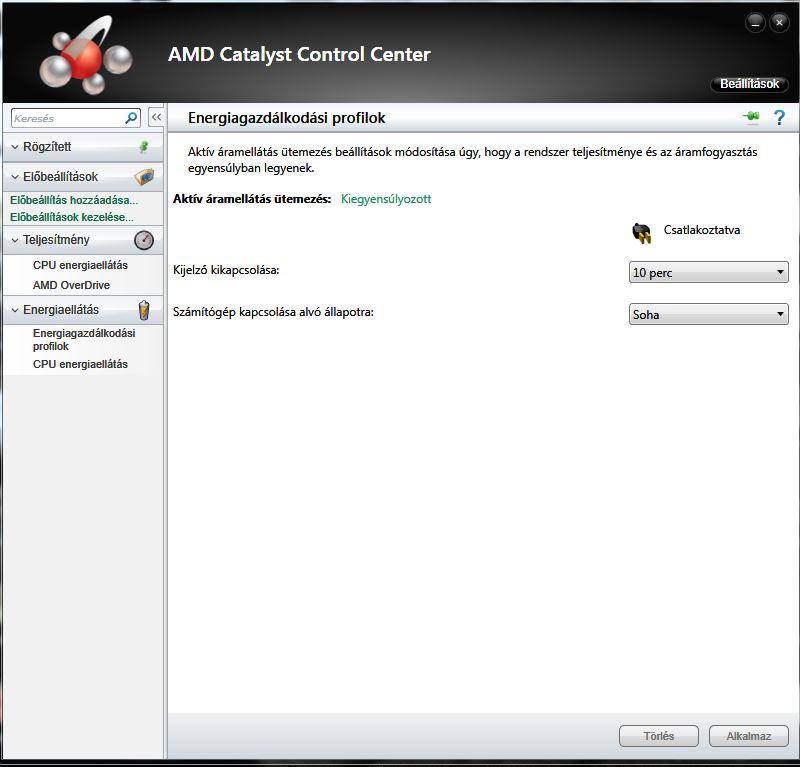Click the green pin page icon near help
Viewport: 800px width, 767px height.
click(751, 118)
